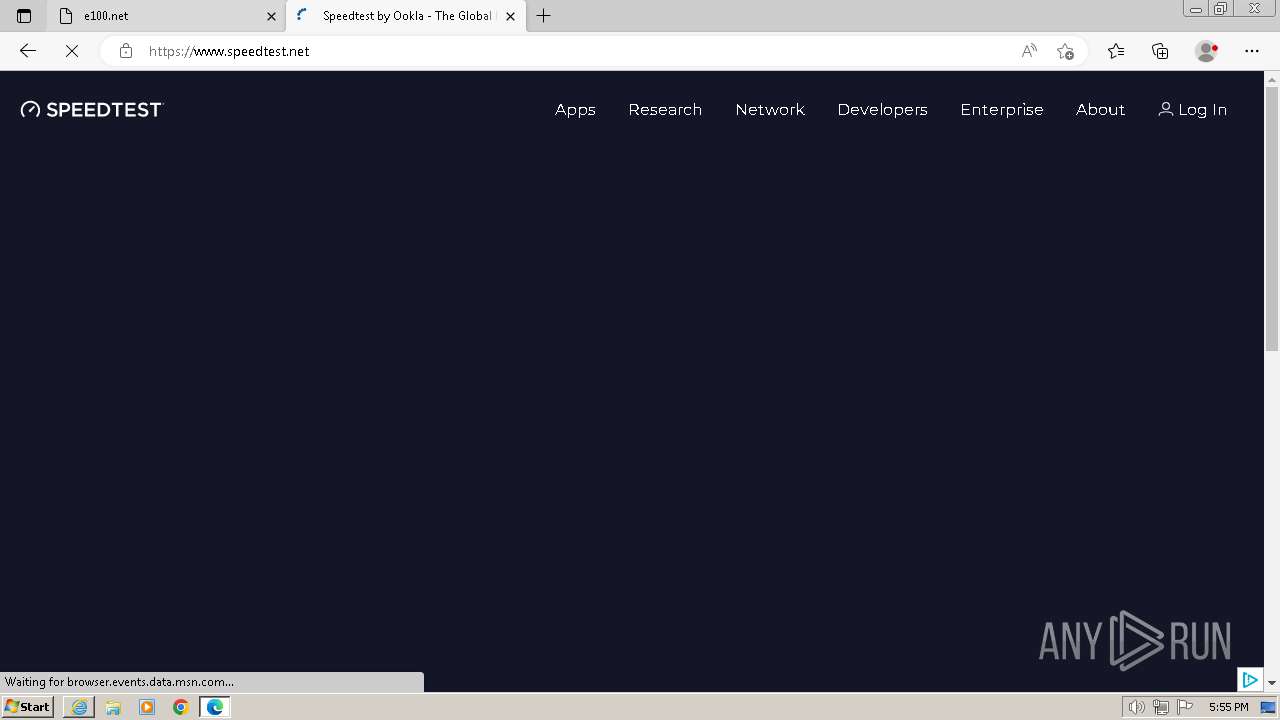The image size is (1280, 720).
Task: Restore down the Edge browser window
Action: click(1221, 9)
